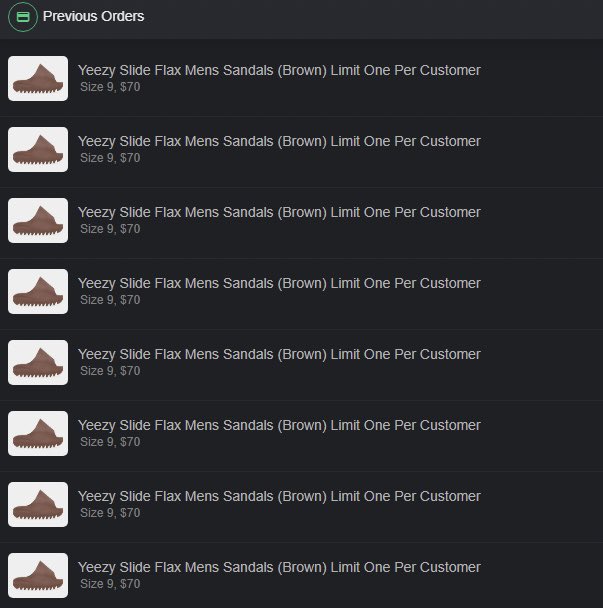Select the Previous Orders heading text

93,16
